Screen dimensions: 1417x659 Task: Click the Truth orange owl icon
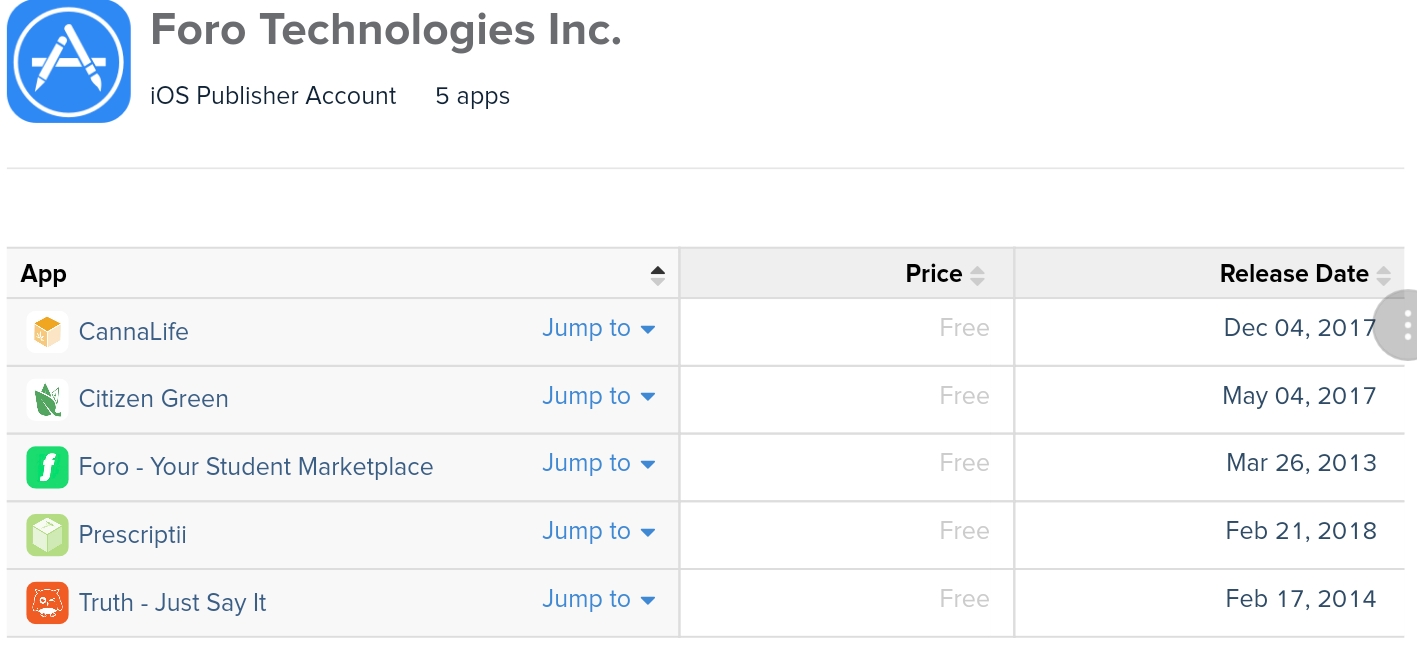click(x=47, y=602)
